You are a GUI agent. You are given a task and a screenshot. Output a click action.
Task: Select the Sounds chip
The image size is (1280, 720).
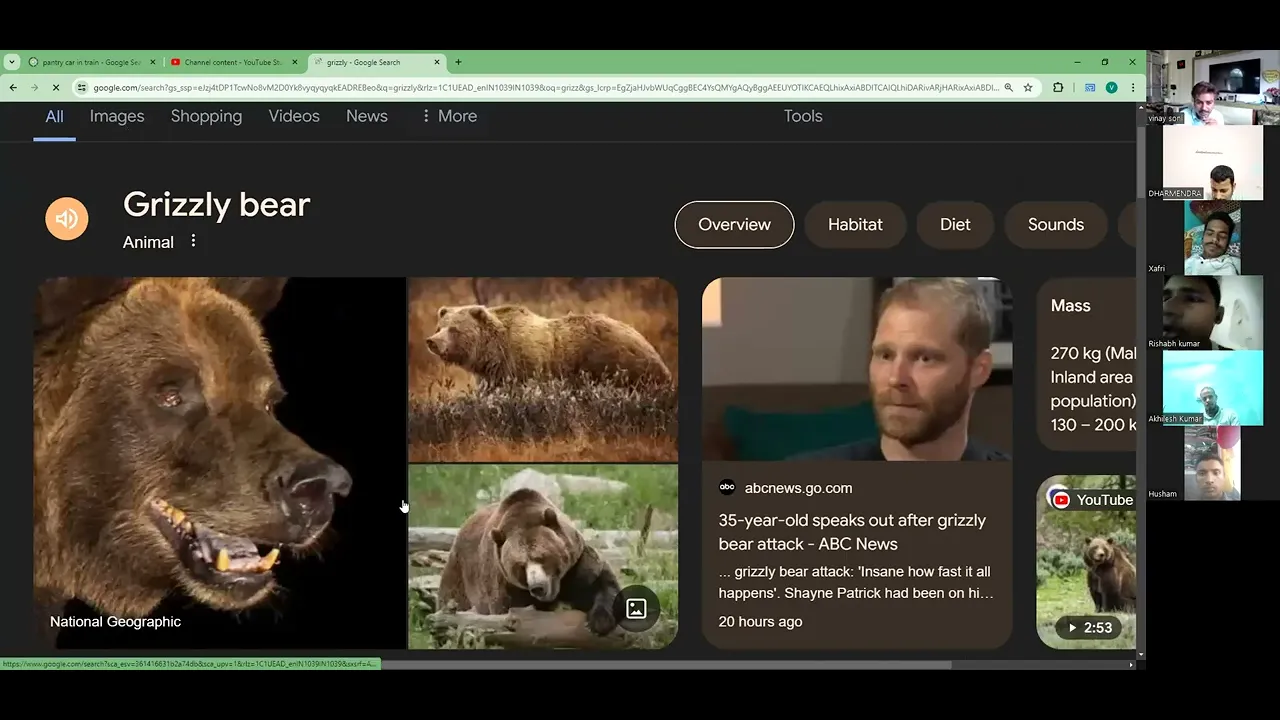coord(1056,224)
